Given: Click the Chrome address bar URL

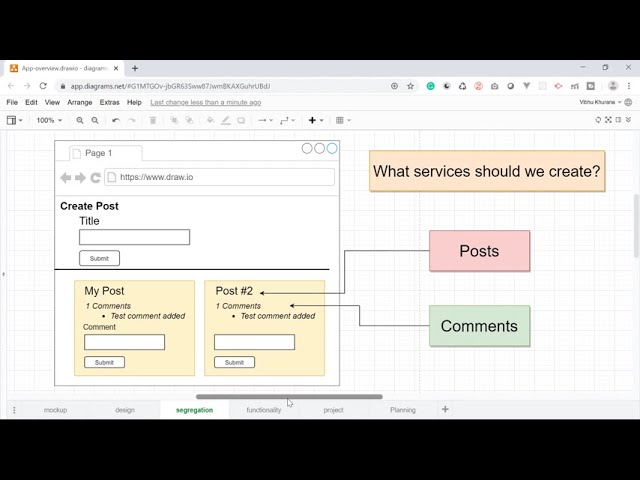Looking at the screenshot, I should tap(171, 86).
